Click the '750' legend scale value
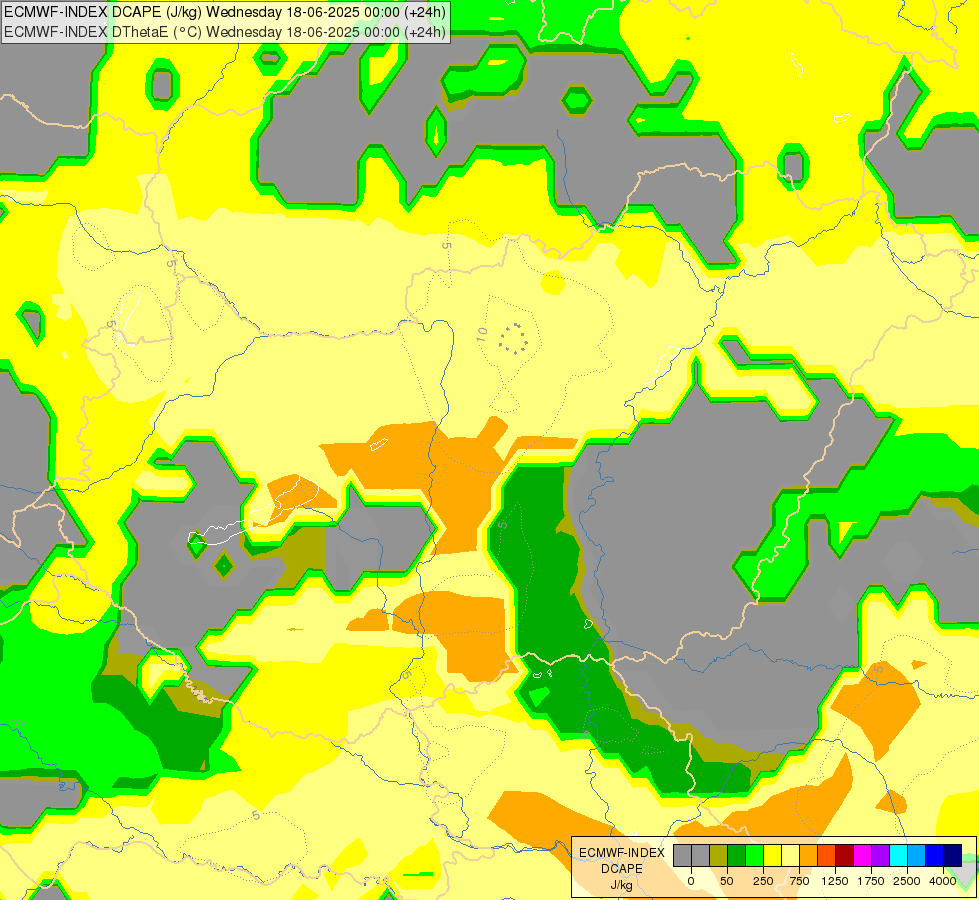The image size is (979, 900). pos(799,881)
